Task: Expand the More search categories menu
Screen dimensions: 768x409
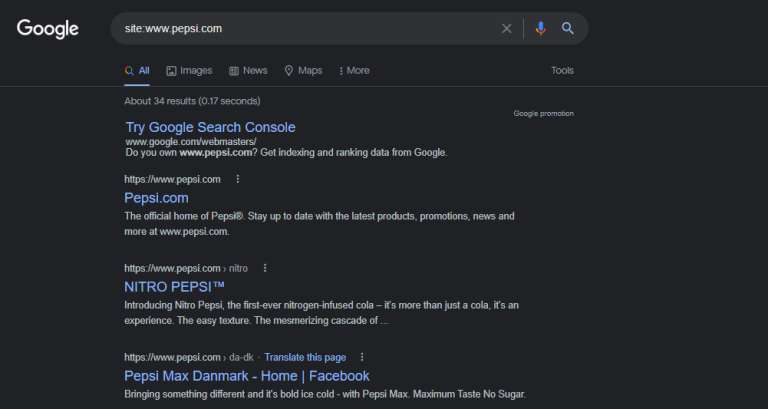Action: [x=354, y=71]
